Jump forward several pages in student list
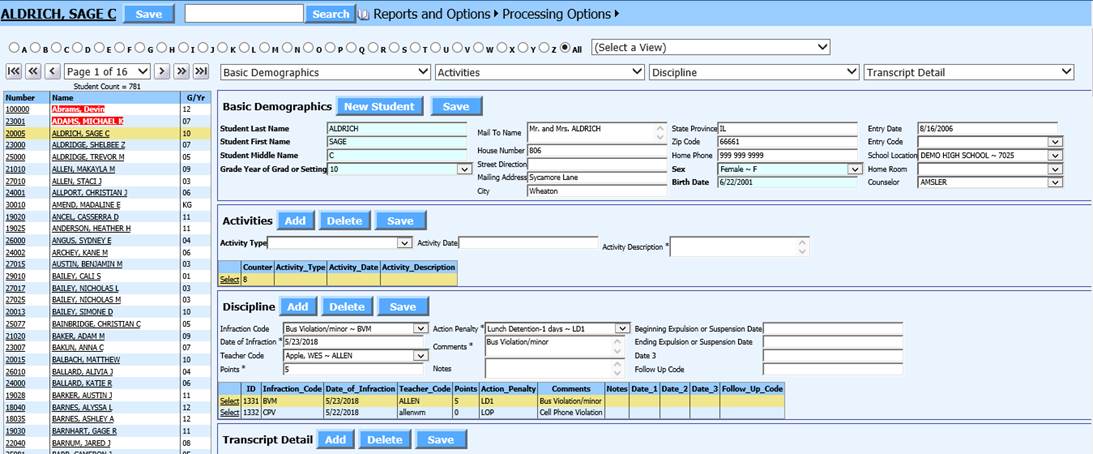 click(x=181, y=71)
